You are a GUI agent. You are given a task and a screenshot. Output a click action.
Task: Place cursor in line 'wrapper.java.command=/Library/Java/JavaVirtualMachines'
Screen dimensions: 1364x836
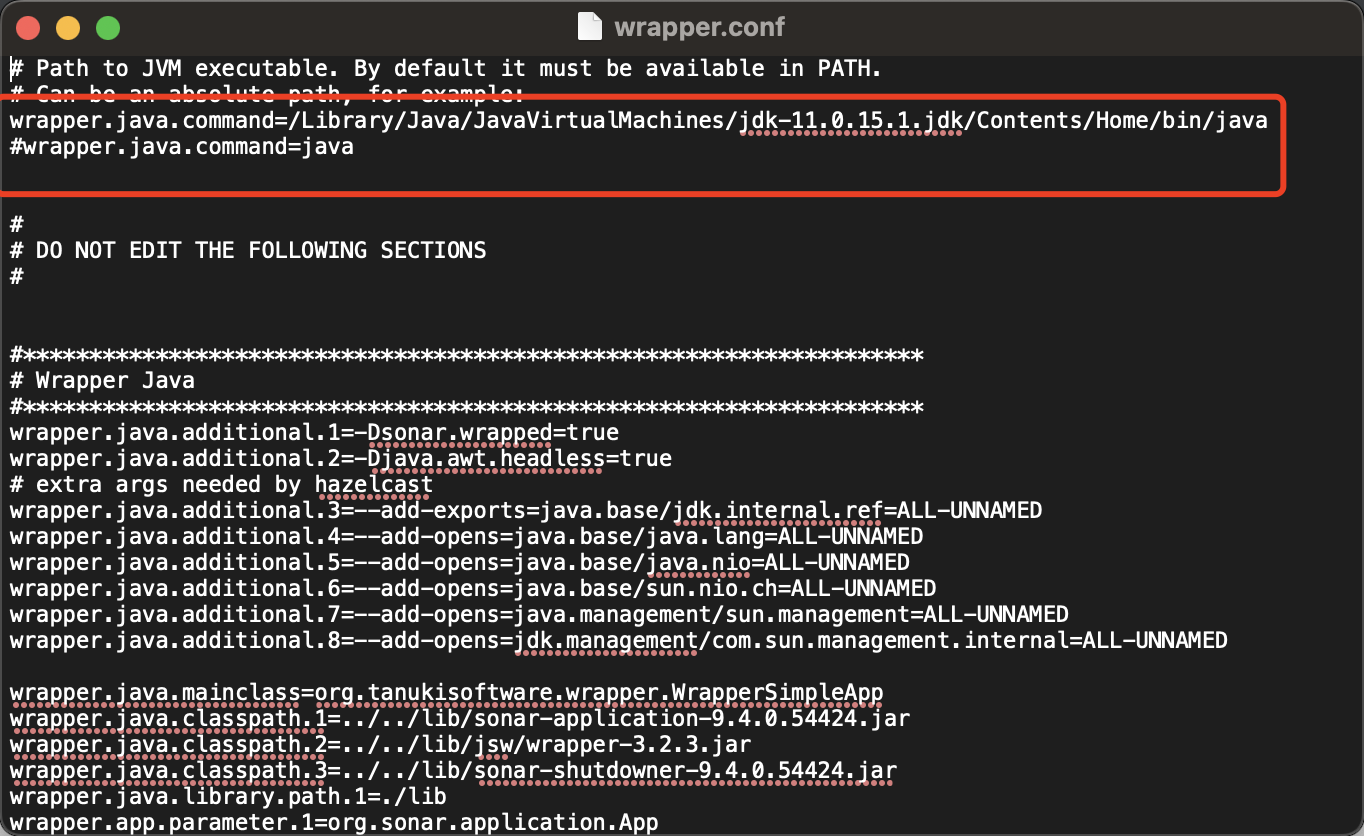639,121
